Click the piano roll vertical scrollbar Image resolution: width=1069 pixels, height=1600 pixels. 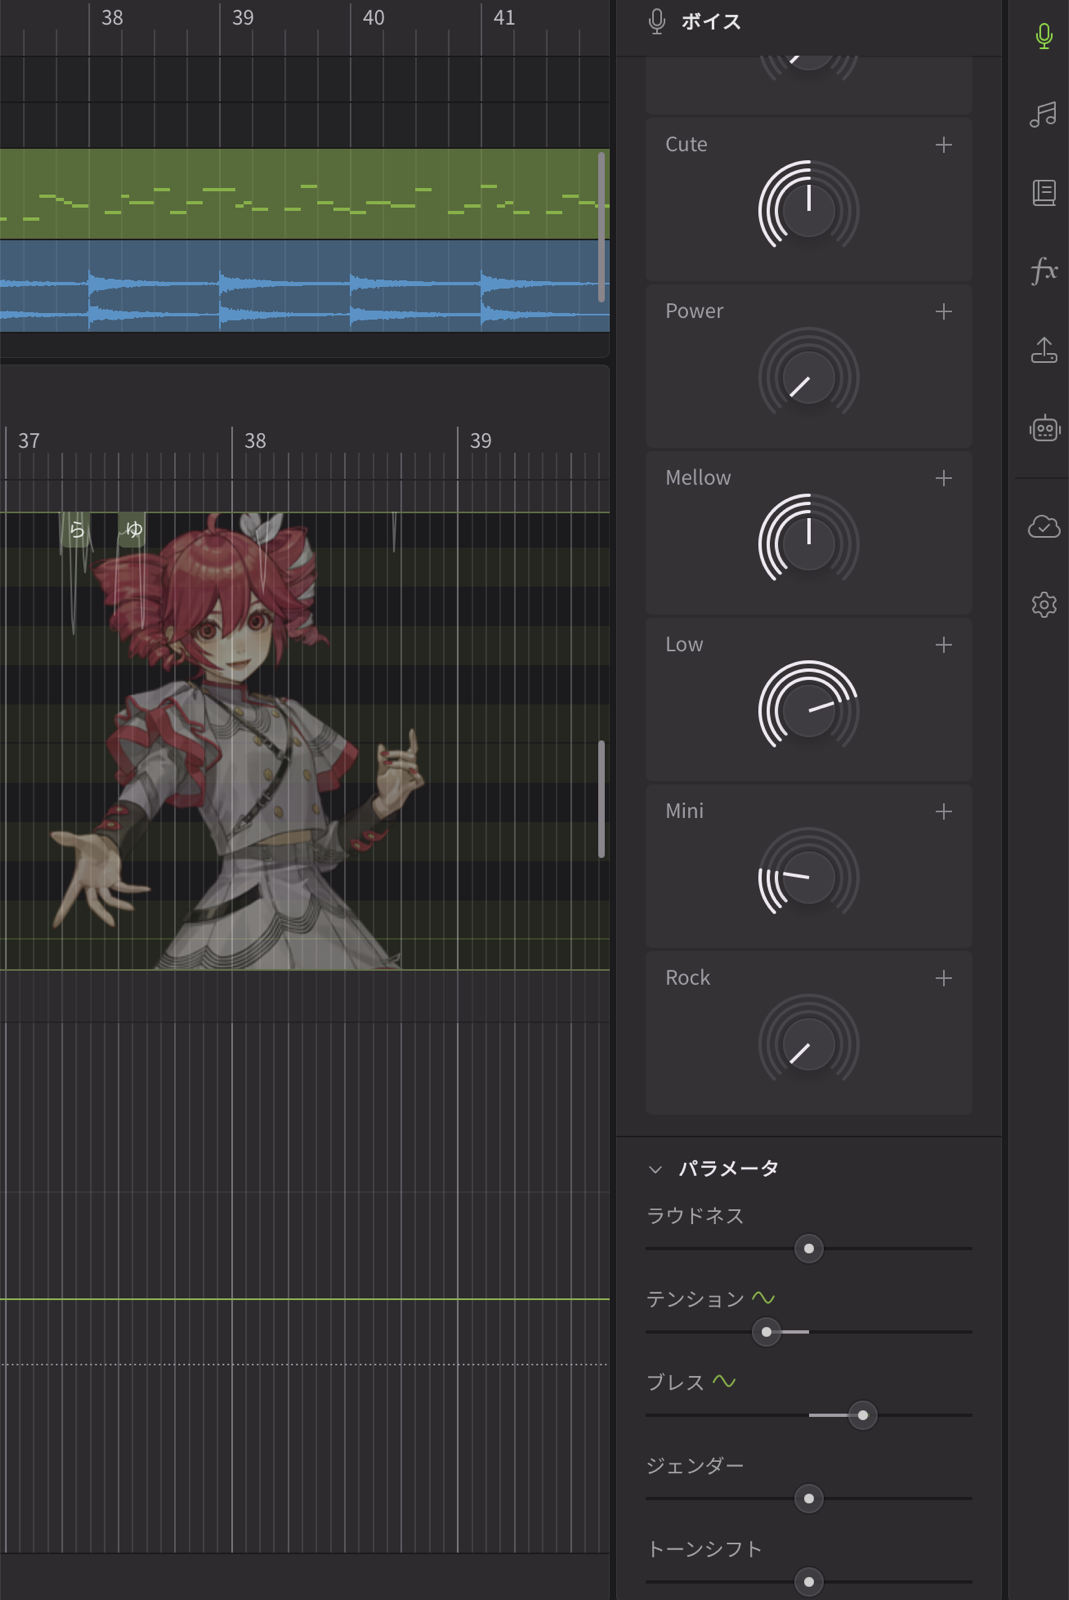click(601, 799)
